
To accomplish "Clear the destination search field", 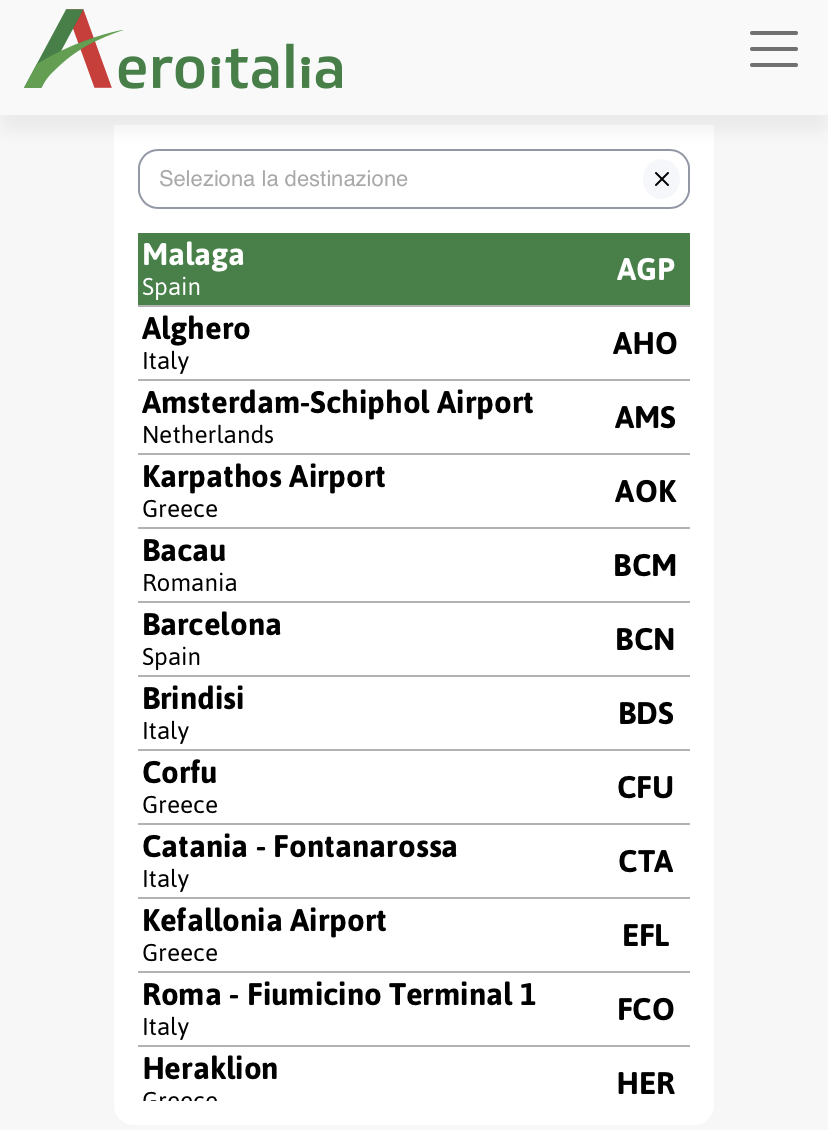I will (661, 179).
